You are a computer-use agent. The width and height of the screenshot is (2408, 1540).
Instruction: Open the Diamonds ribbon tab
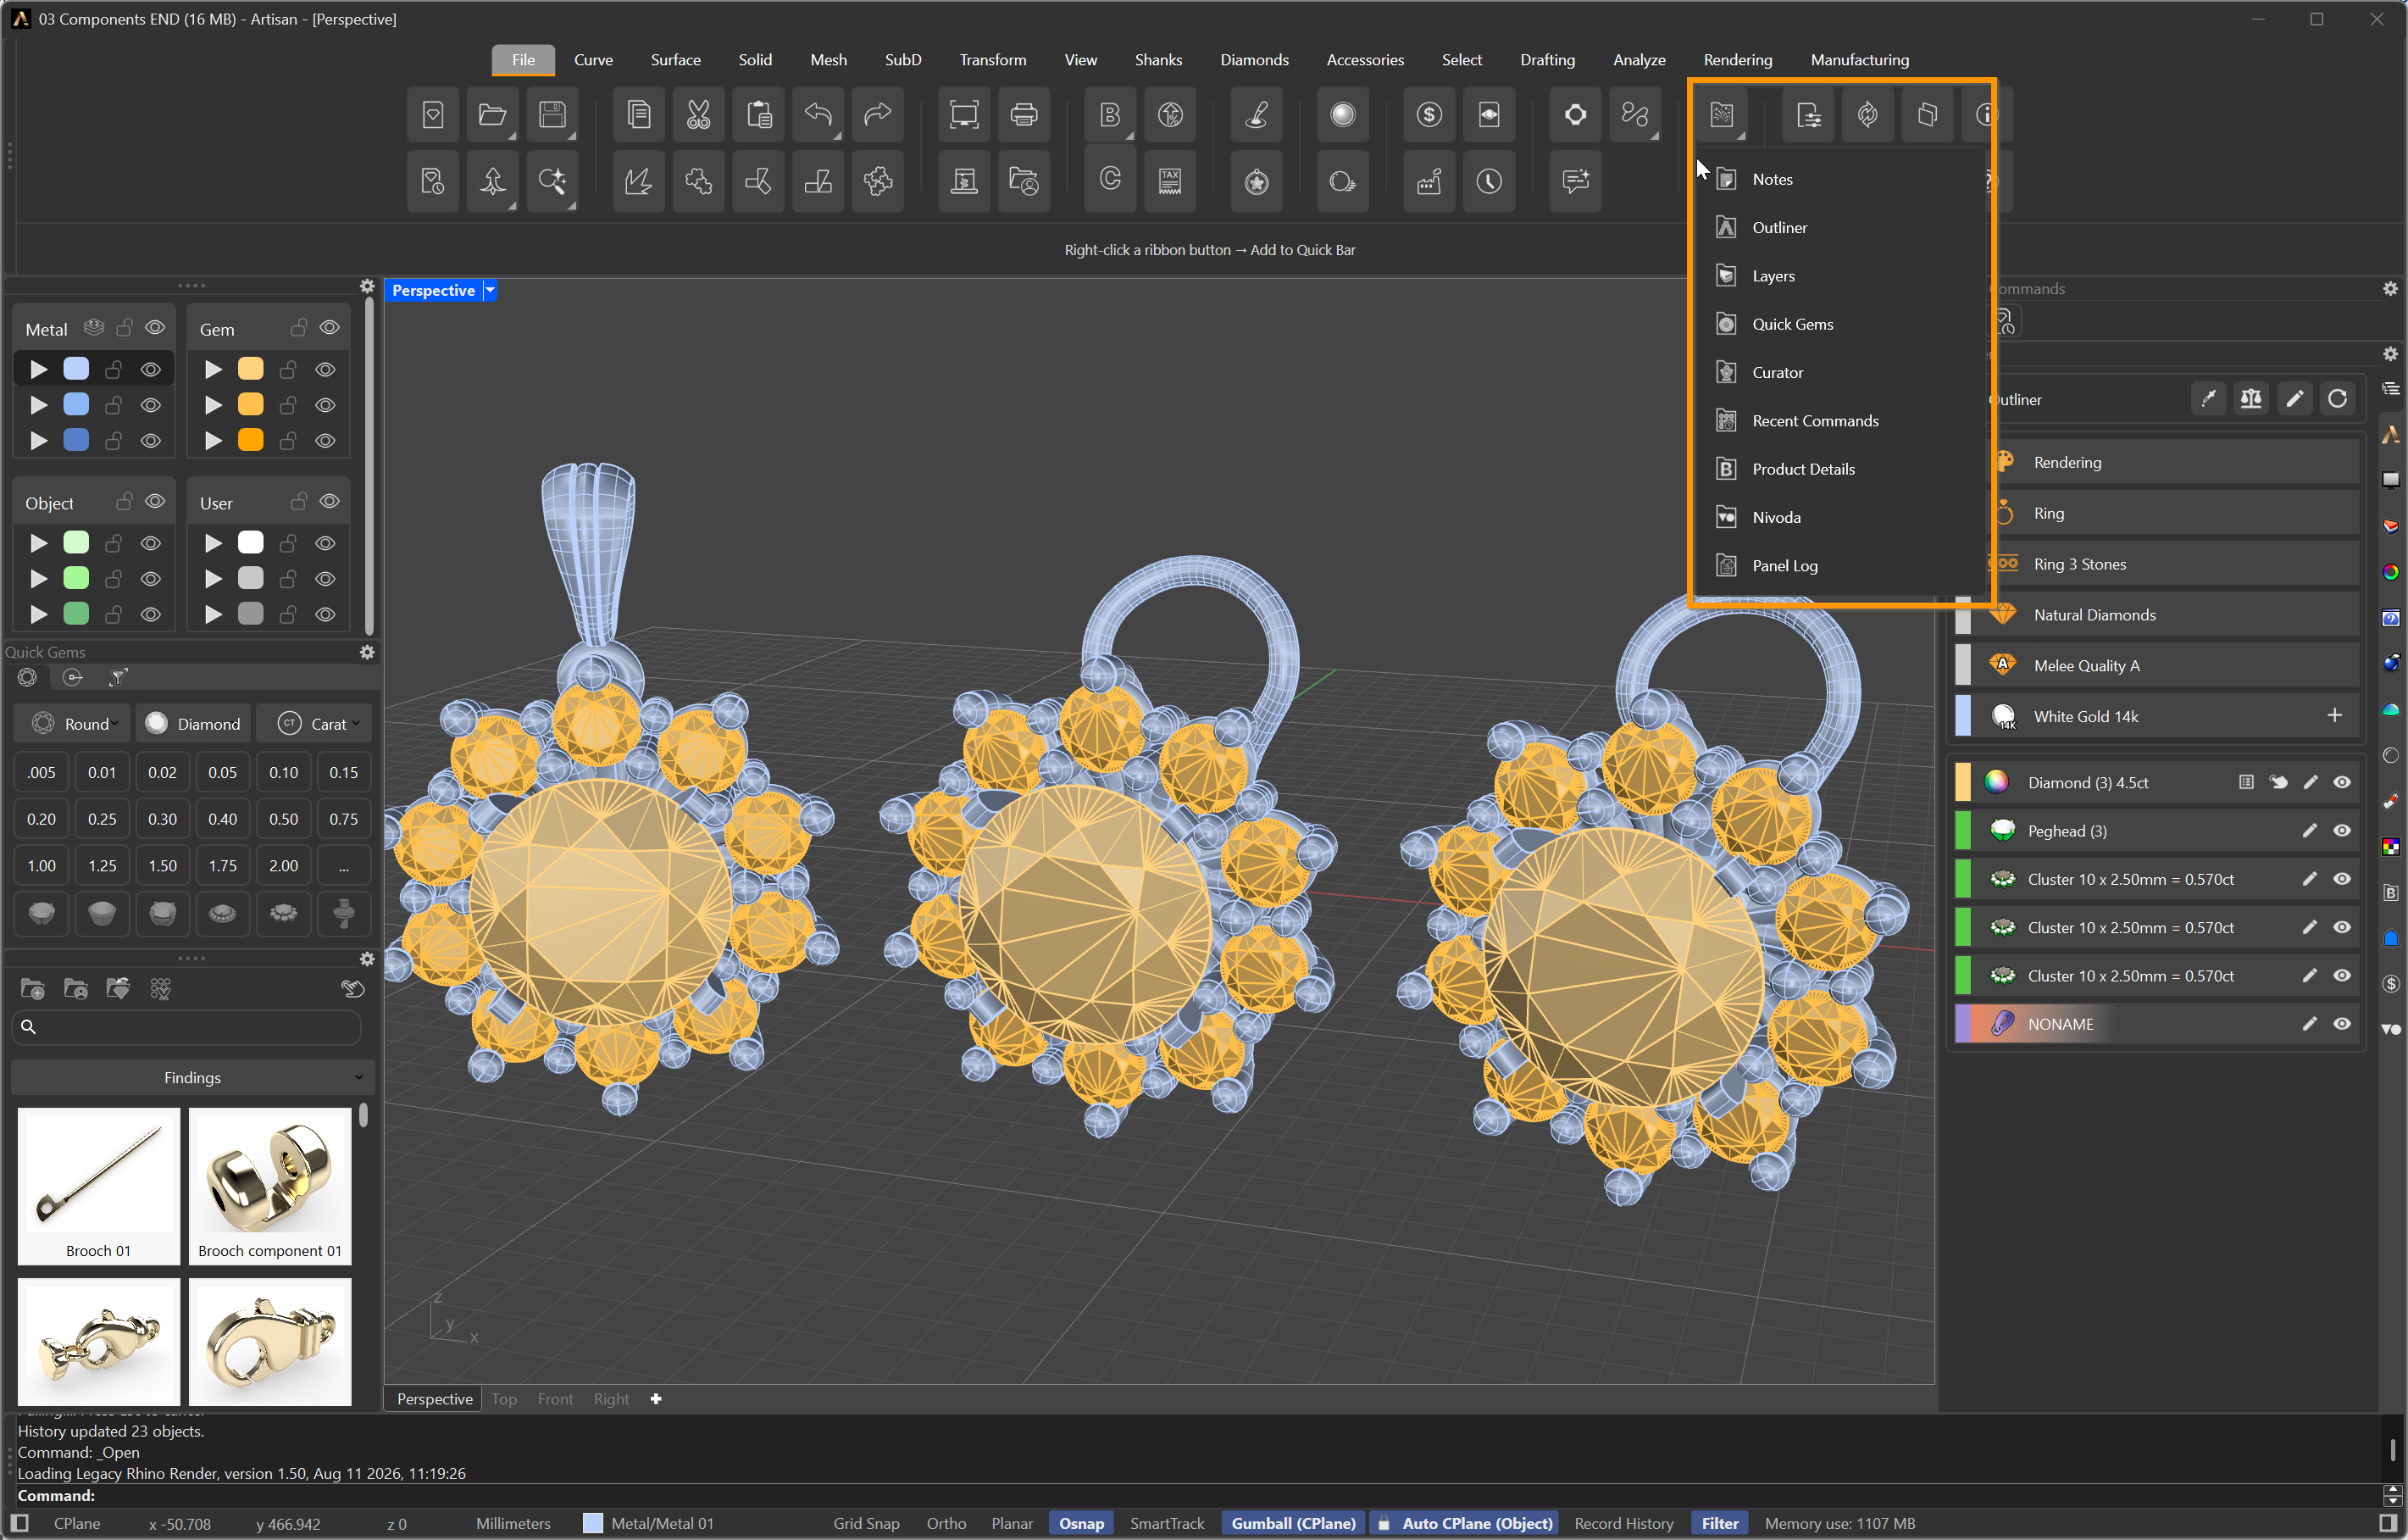1254,60
